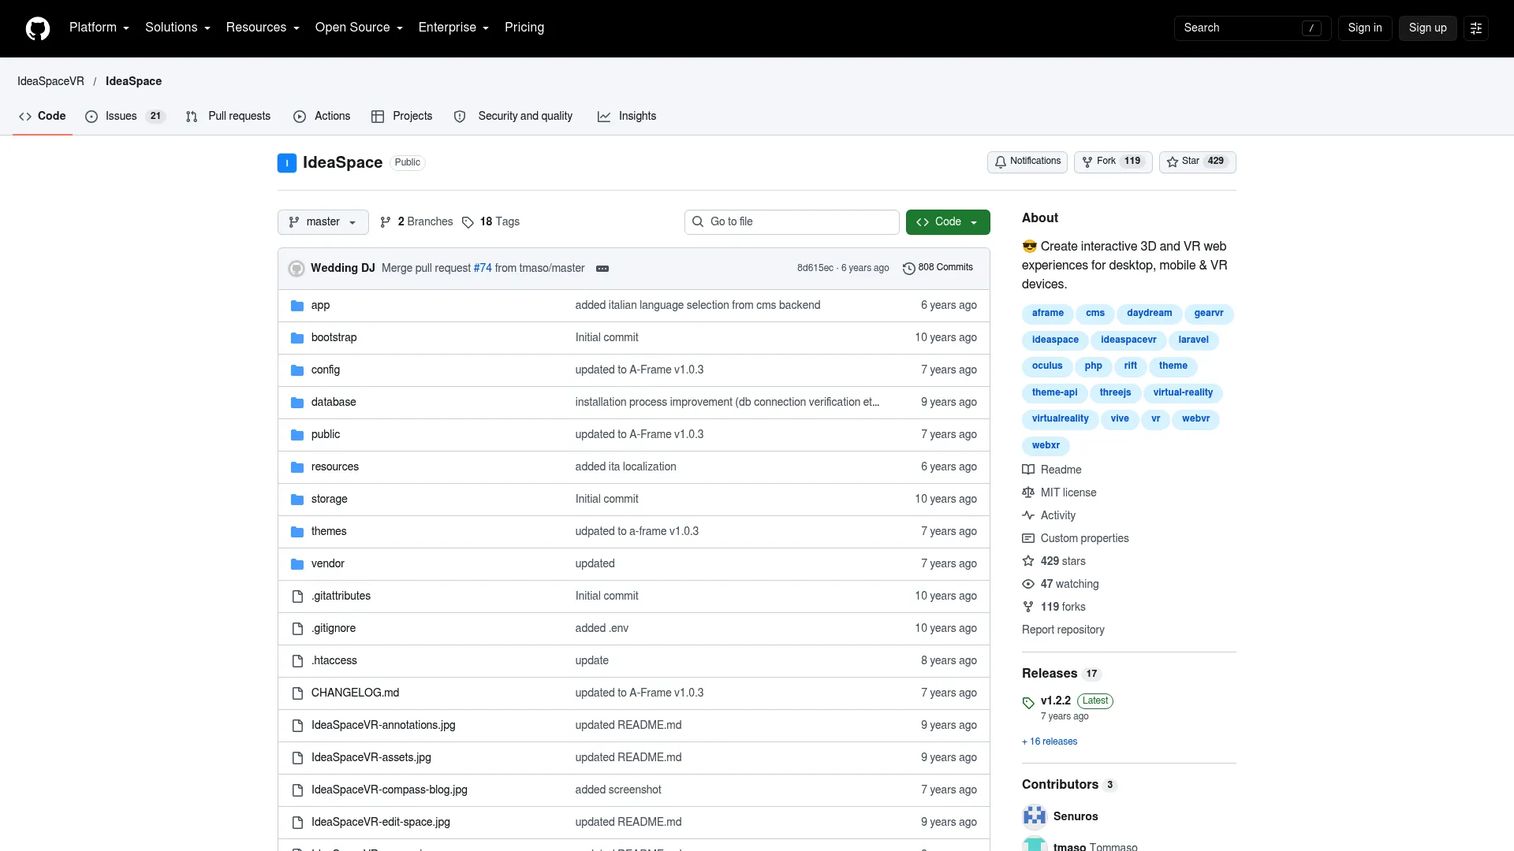Focus the Go to file search field
The width and height of the screenshot is (1514, 851).
pos(792,222)
